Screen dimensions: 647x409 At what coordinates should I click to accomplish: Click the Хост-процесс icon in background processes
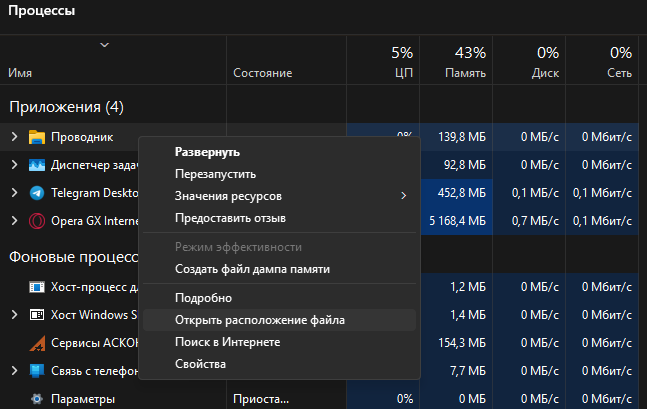pos(37,288)
